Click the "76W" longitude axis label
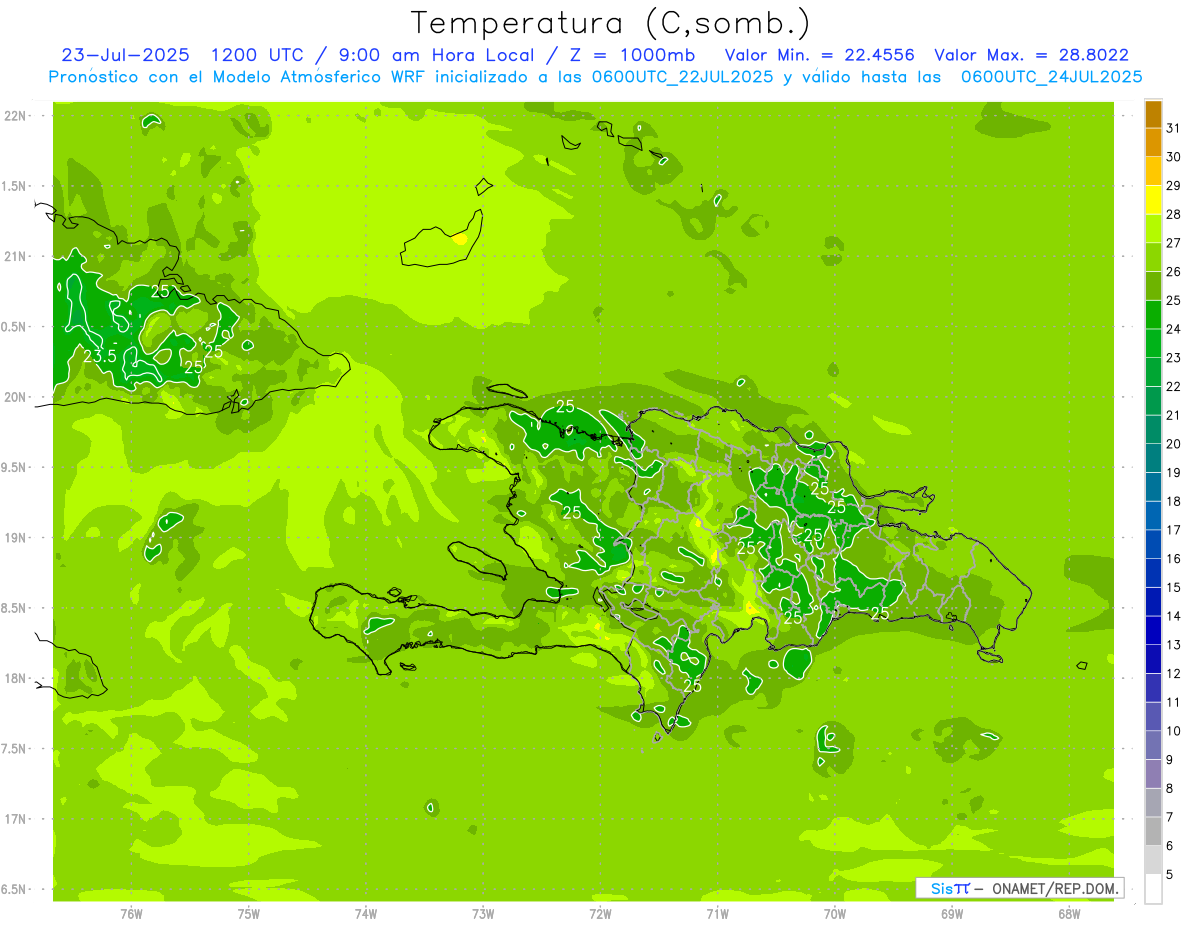Viewport: 1200px width, 927px height. pos(131,913)
